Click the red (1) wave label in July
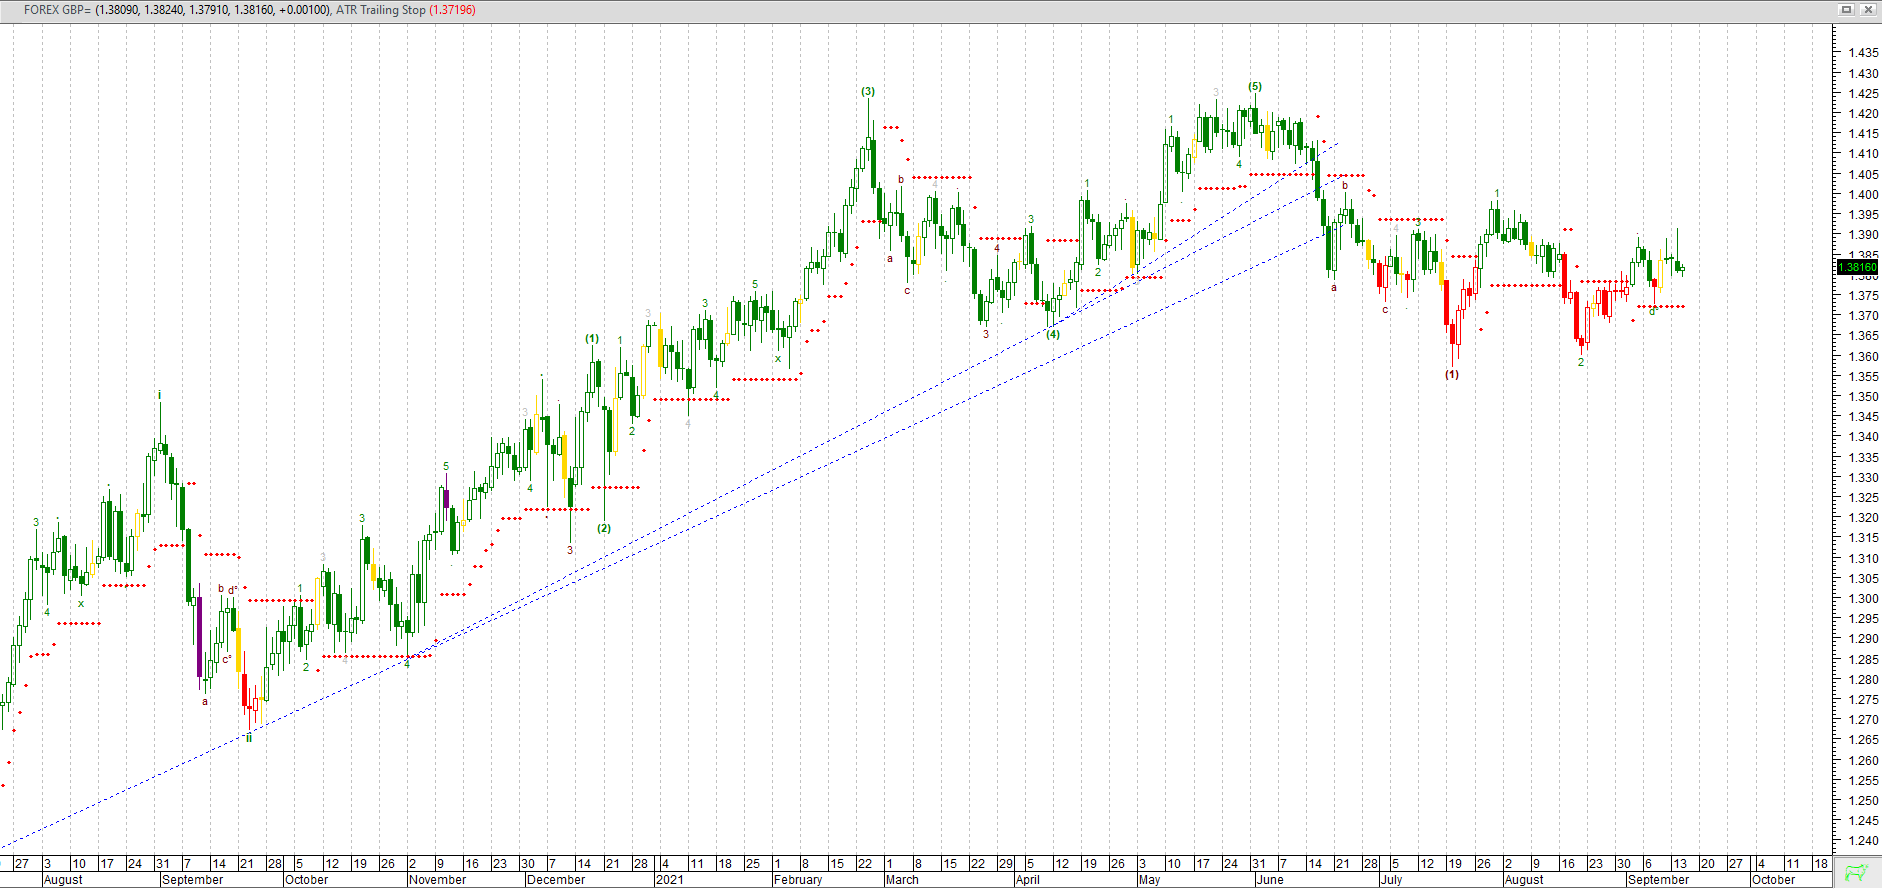This screenshot has width=1882, height=889. tap(1451, 374)
